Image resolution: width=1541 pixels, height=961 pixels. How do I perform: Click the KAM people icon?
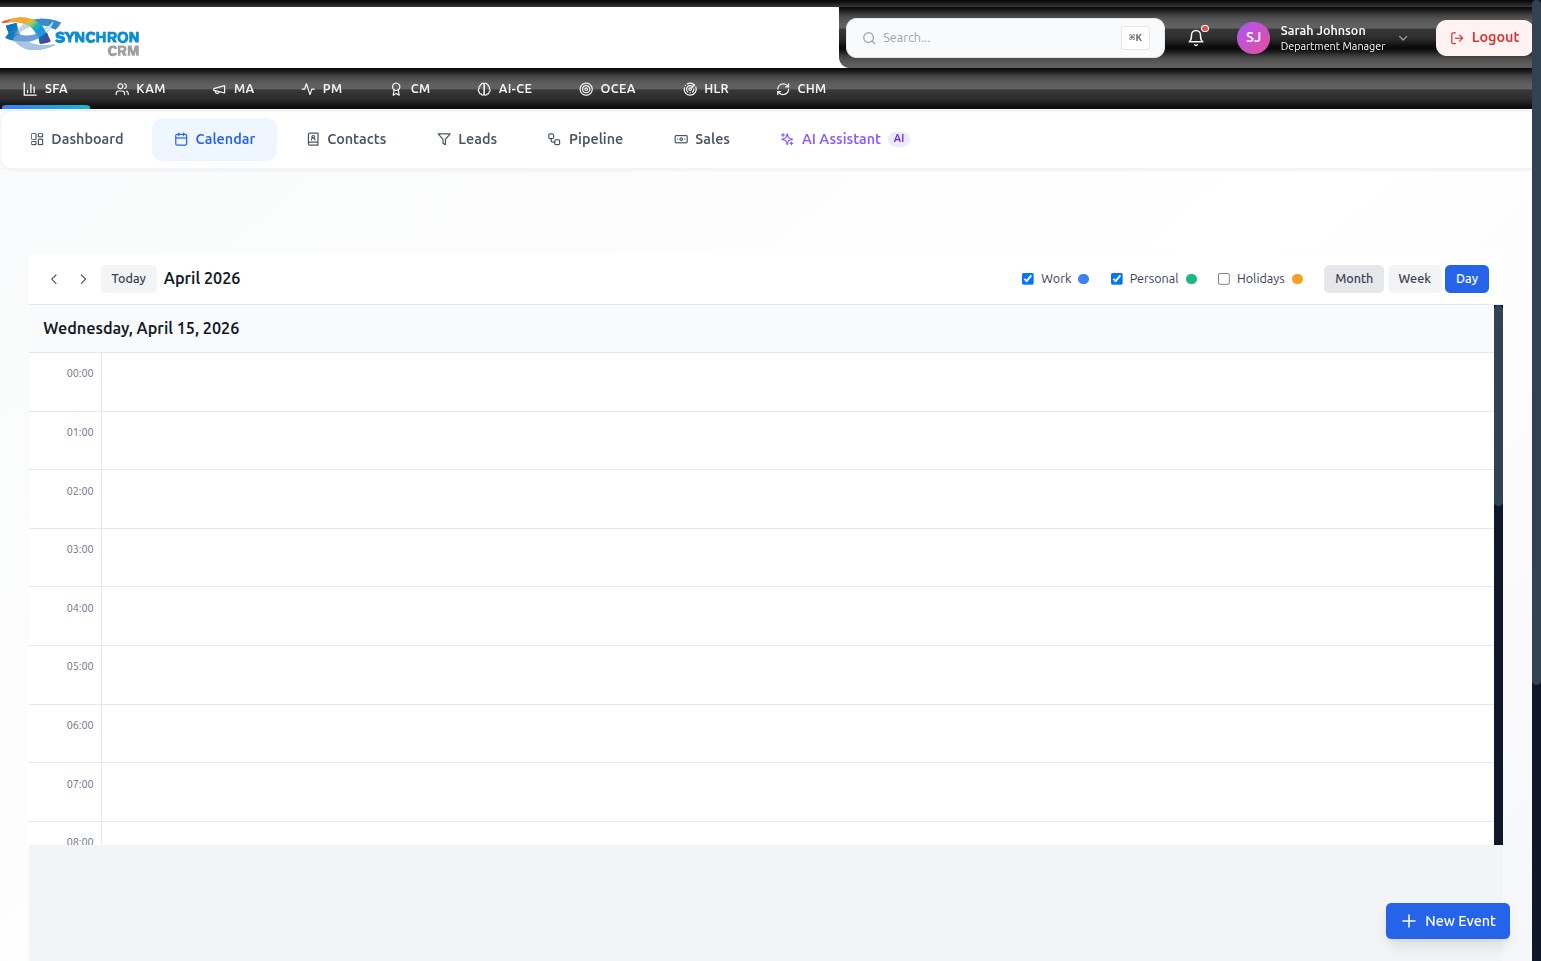point(122,89)
